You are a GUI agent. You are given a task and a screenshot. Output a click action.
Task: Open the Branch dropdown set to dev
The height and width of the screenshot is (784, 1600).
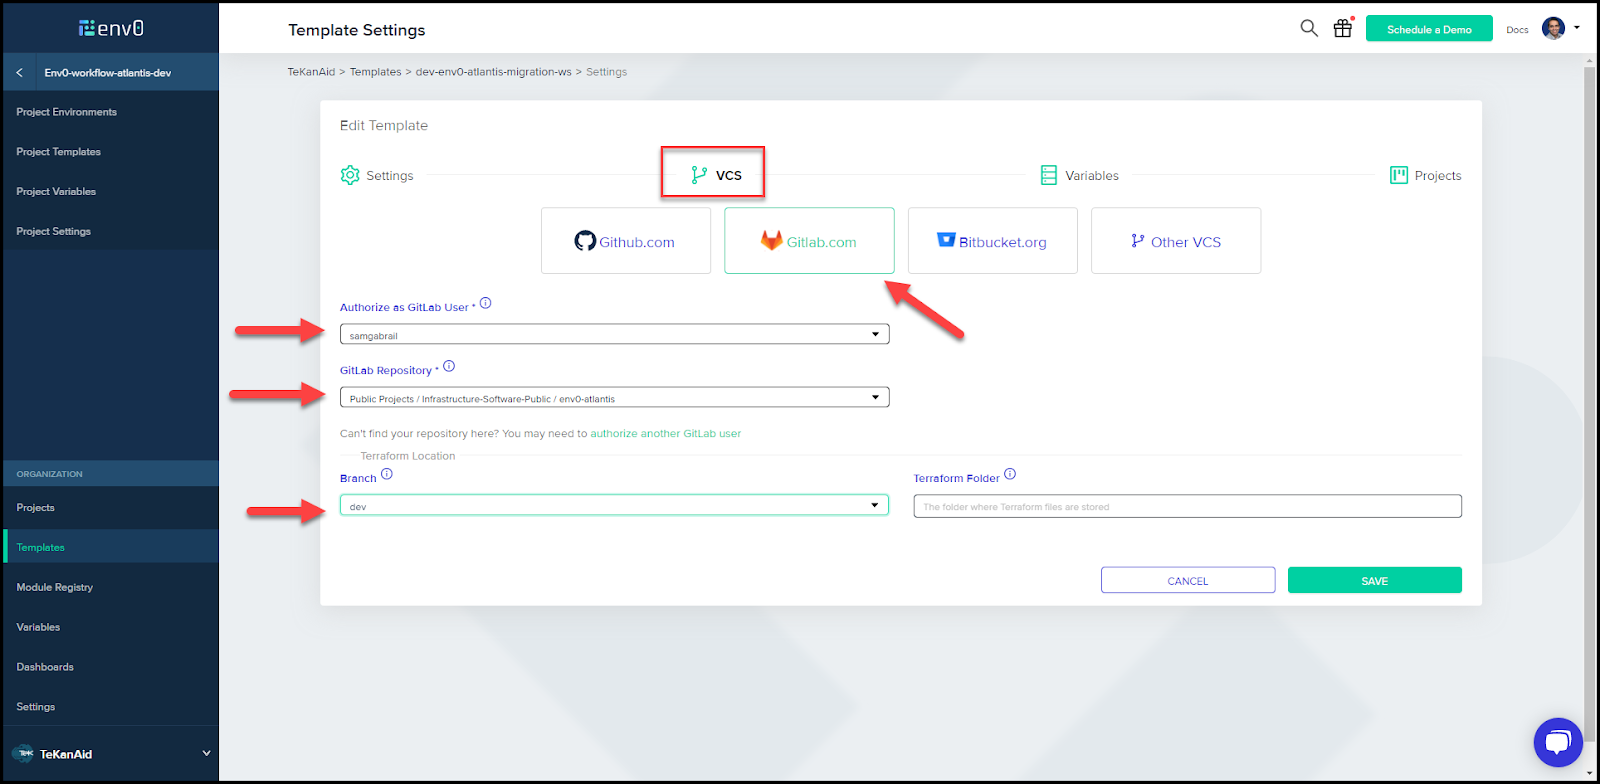(x=614, y=506)
